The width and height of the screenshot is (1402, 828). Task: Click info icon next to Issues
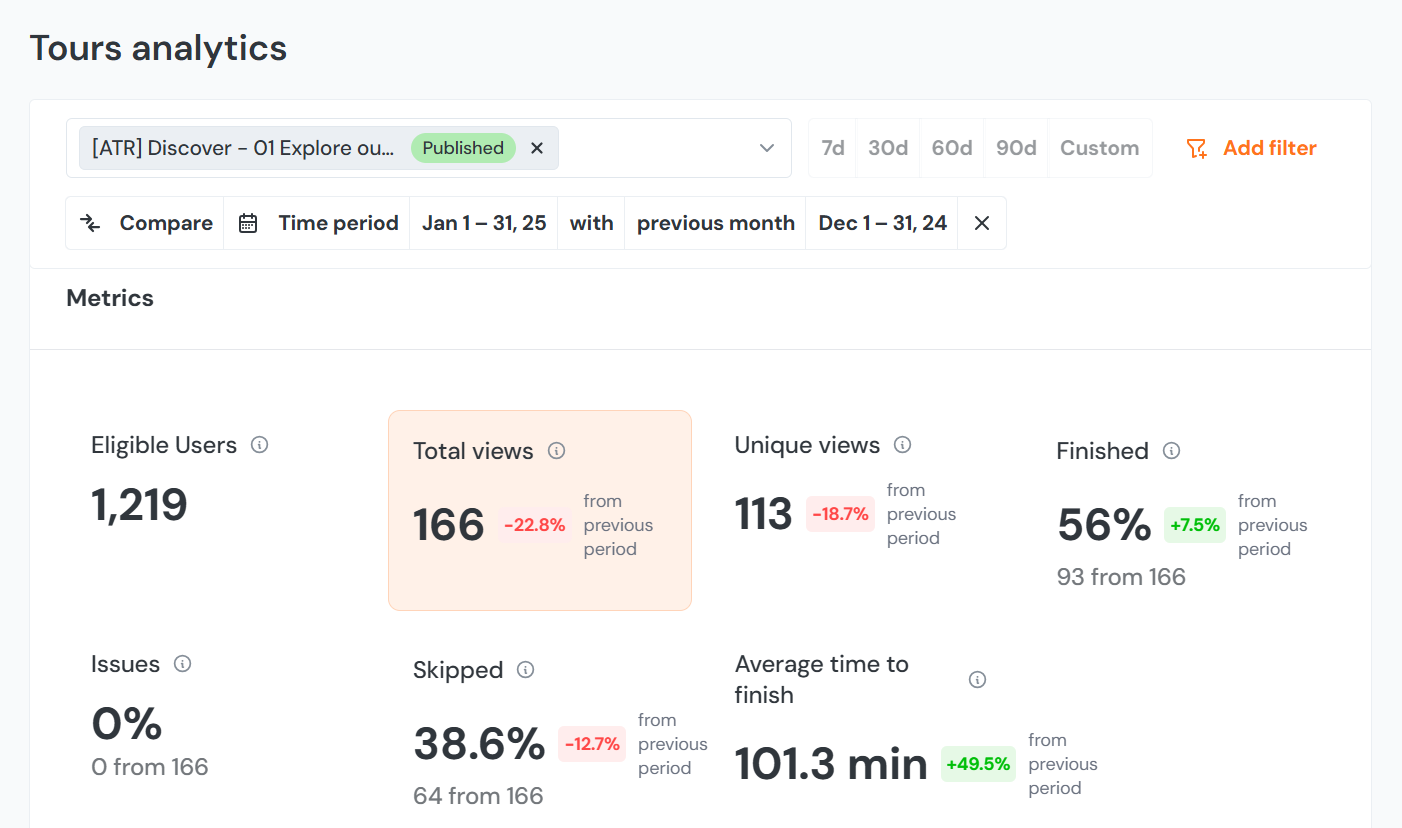click(182, 664)
